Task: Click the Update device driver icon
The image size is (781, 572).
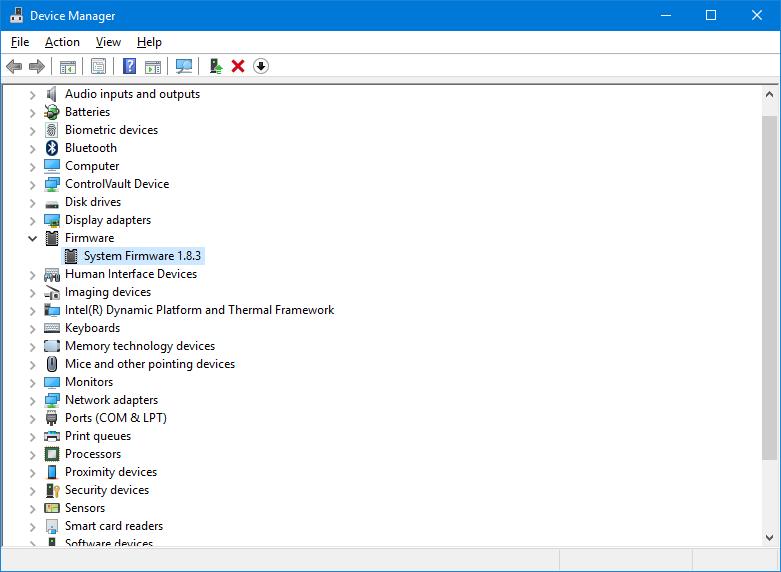Action: (x=216, y=66)
